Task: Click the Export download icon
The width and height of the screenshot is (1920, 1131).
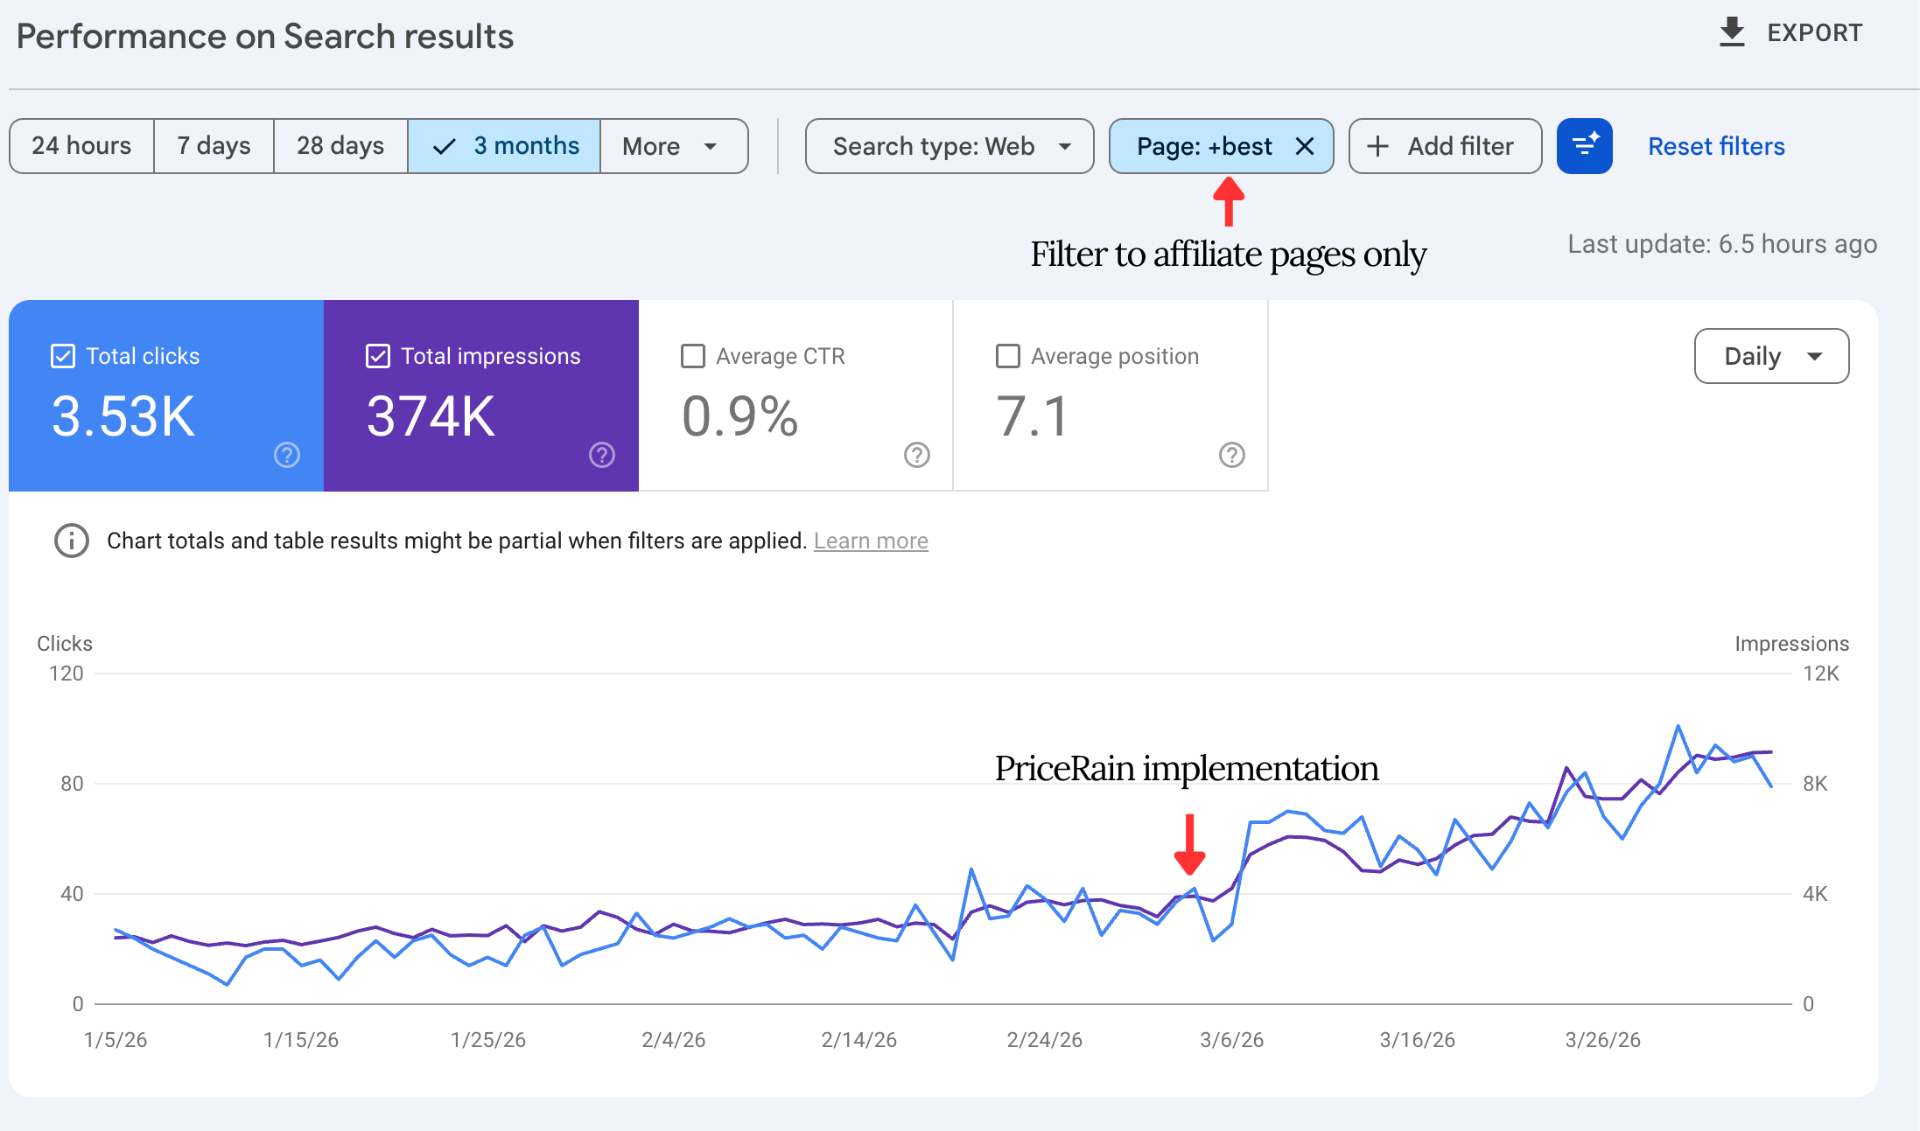Action: (1731, 33)
